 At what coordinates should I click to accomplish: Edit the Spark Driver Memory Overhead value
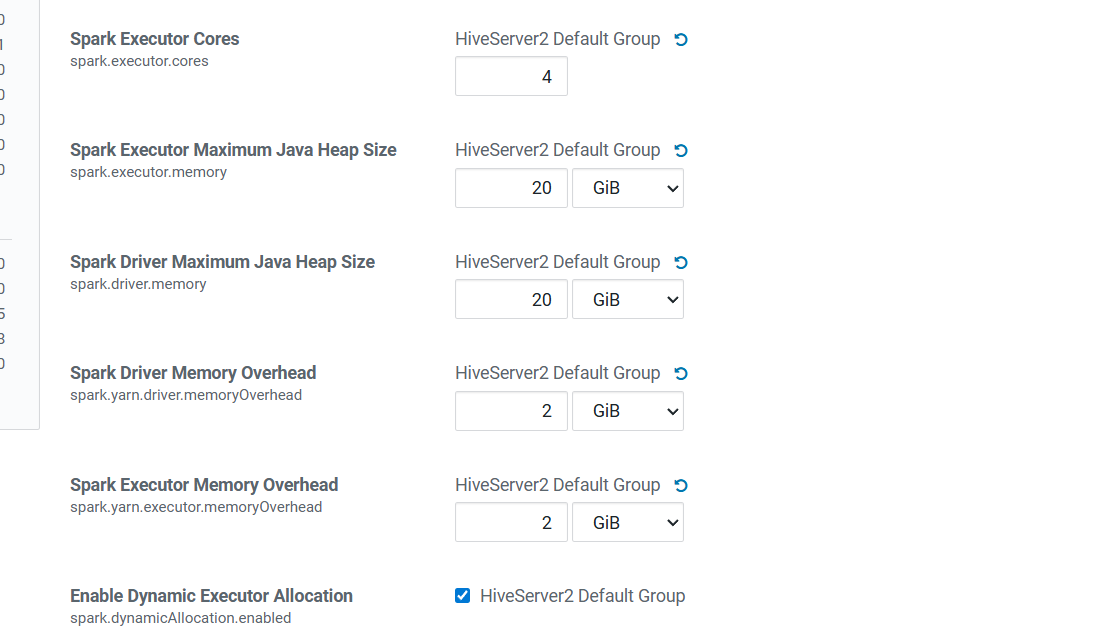click(511, 411)
